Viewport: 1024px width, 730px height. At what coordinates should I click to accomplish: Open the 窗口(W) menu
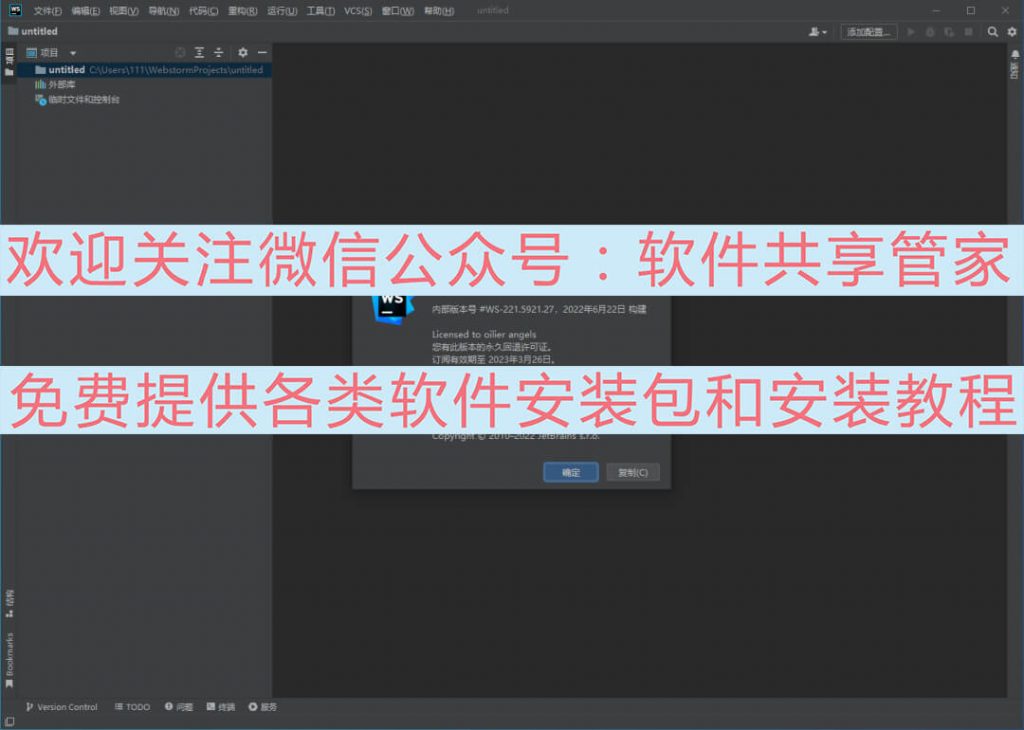pyautogui.click(x=398, y=11)
